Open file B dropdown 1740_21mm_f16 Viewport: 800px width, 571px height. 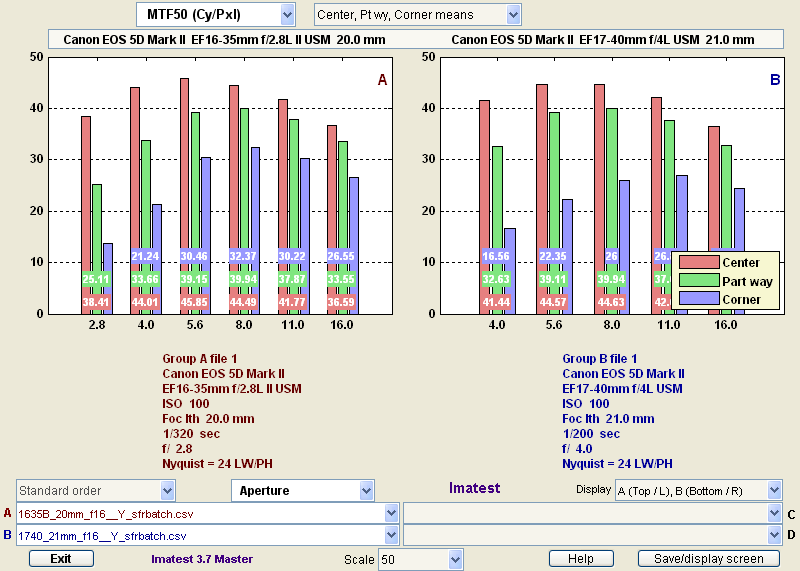pos(208,536)
